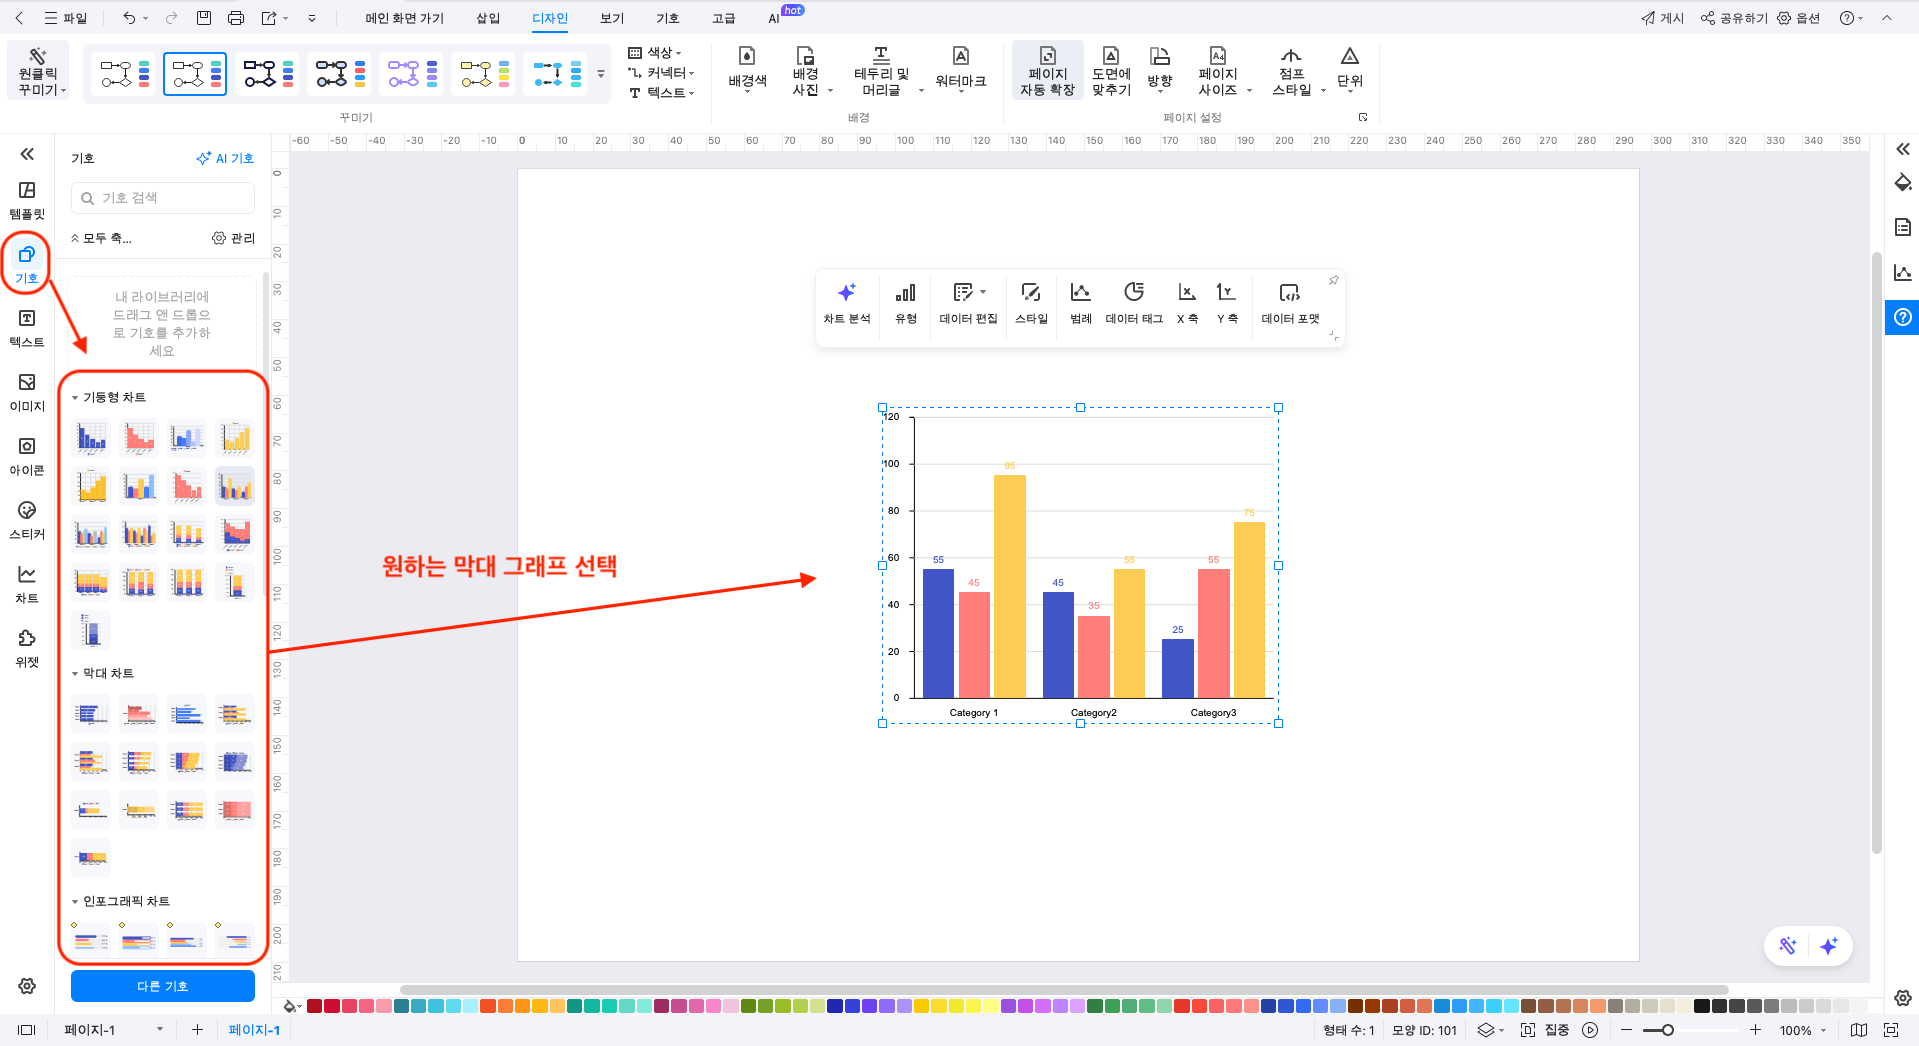This screenshot has height=1046, width=1919.
Task: Click the 배경색 background color icon
Action: tap(747, 68)
